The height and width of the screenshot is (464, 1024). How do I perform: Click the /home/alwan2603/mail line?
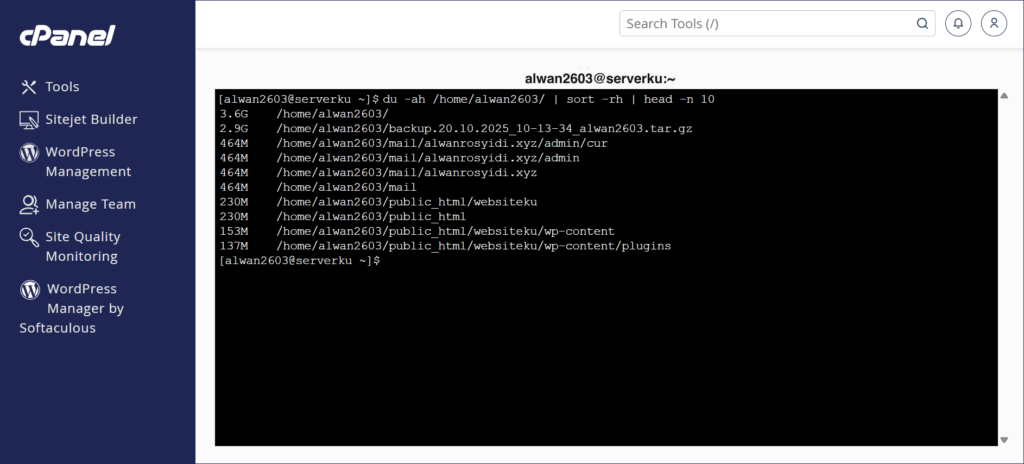(x=318, y=188)
